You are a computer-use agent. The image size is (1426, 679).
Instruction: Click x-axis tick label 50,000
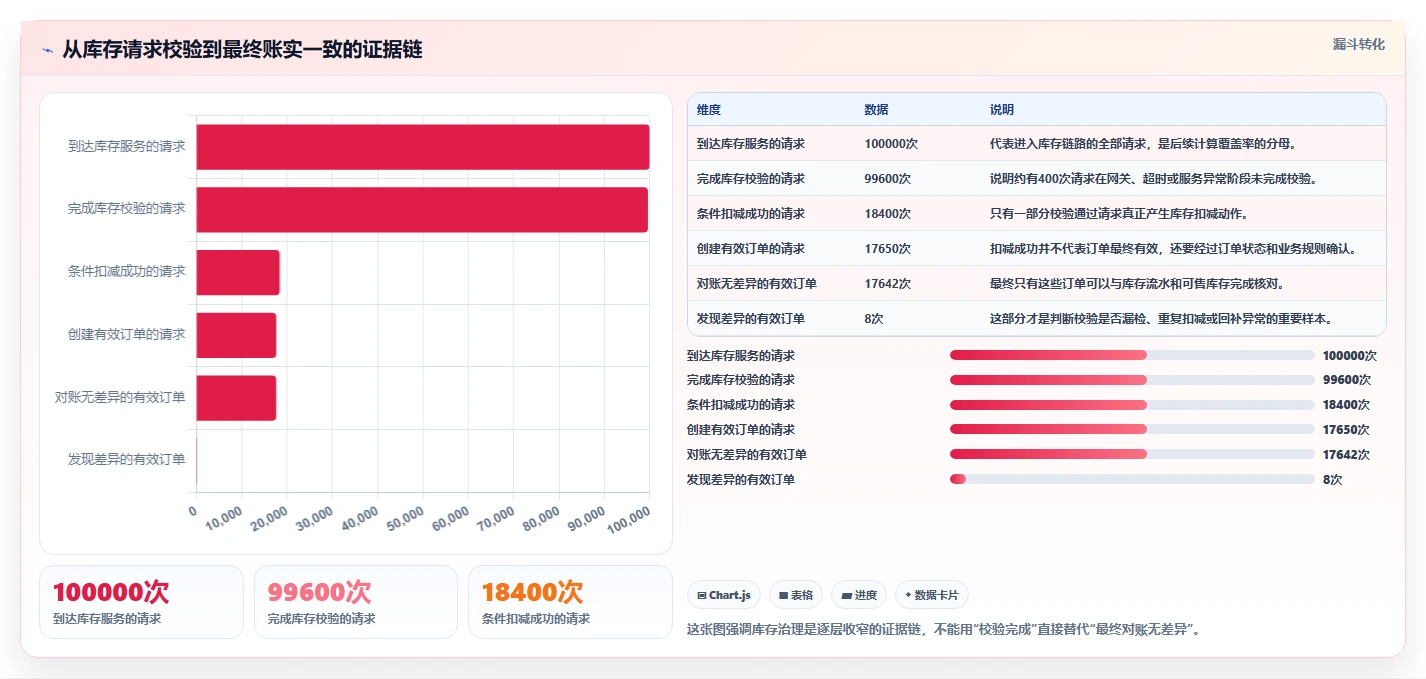coord(405,518)
